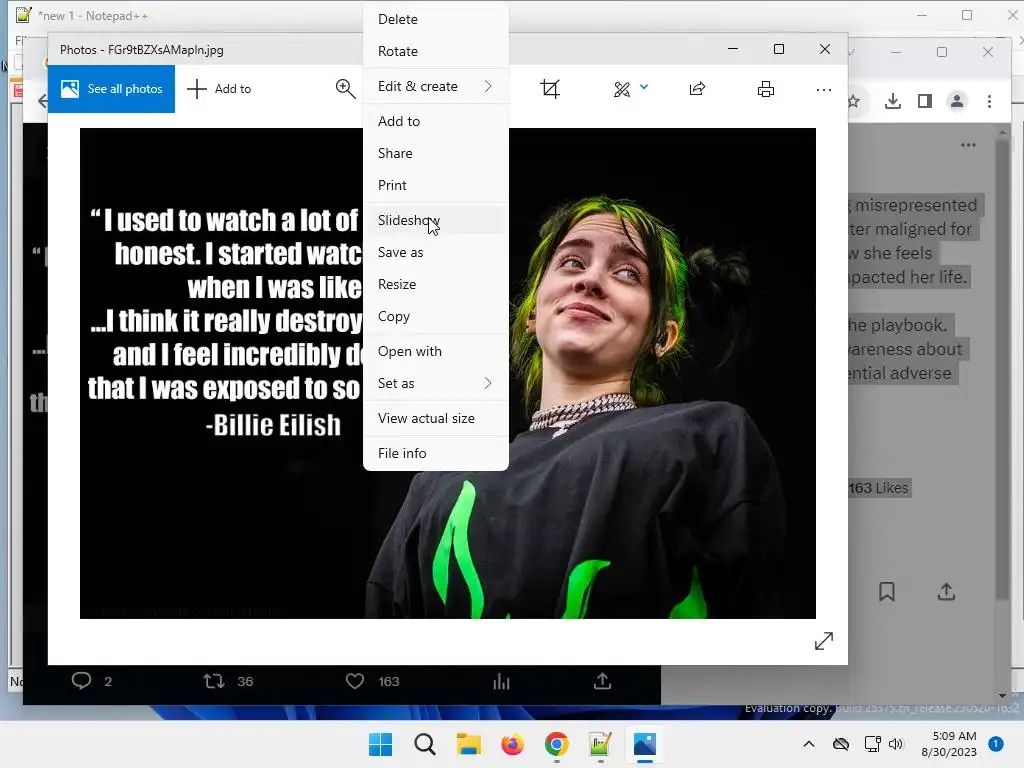Image resolution: width=1024 pixels, height=768 pixels.
Task: Expand the Edit & create chevron
Action: [x=488, y=86]
